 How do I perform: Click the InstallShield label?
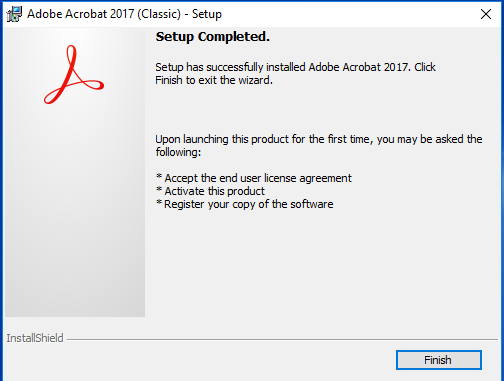(x=35, y=338)
